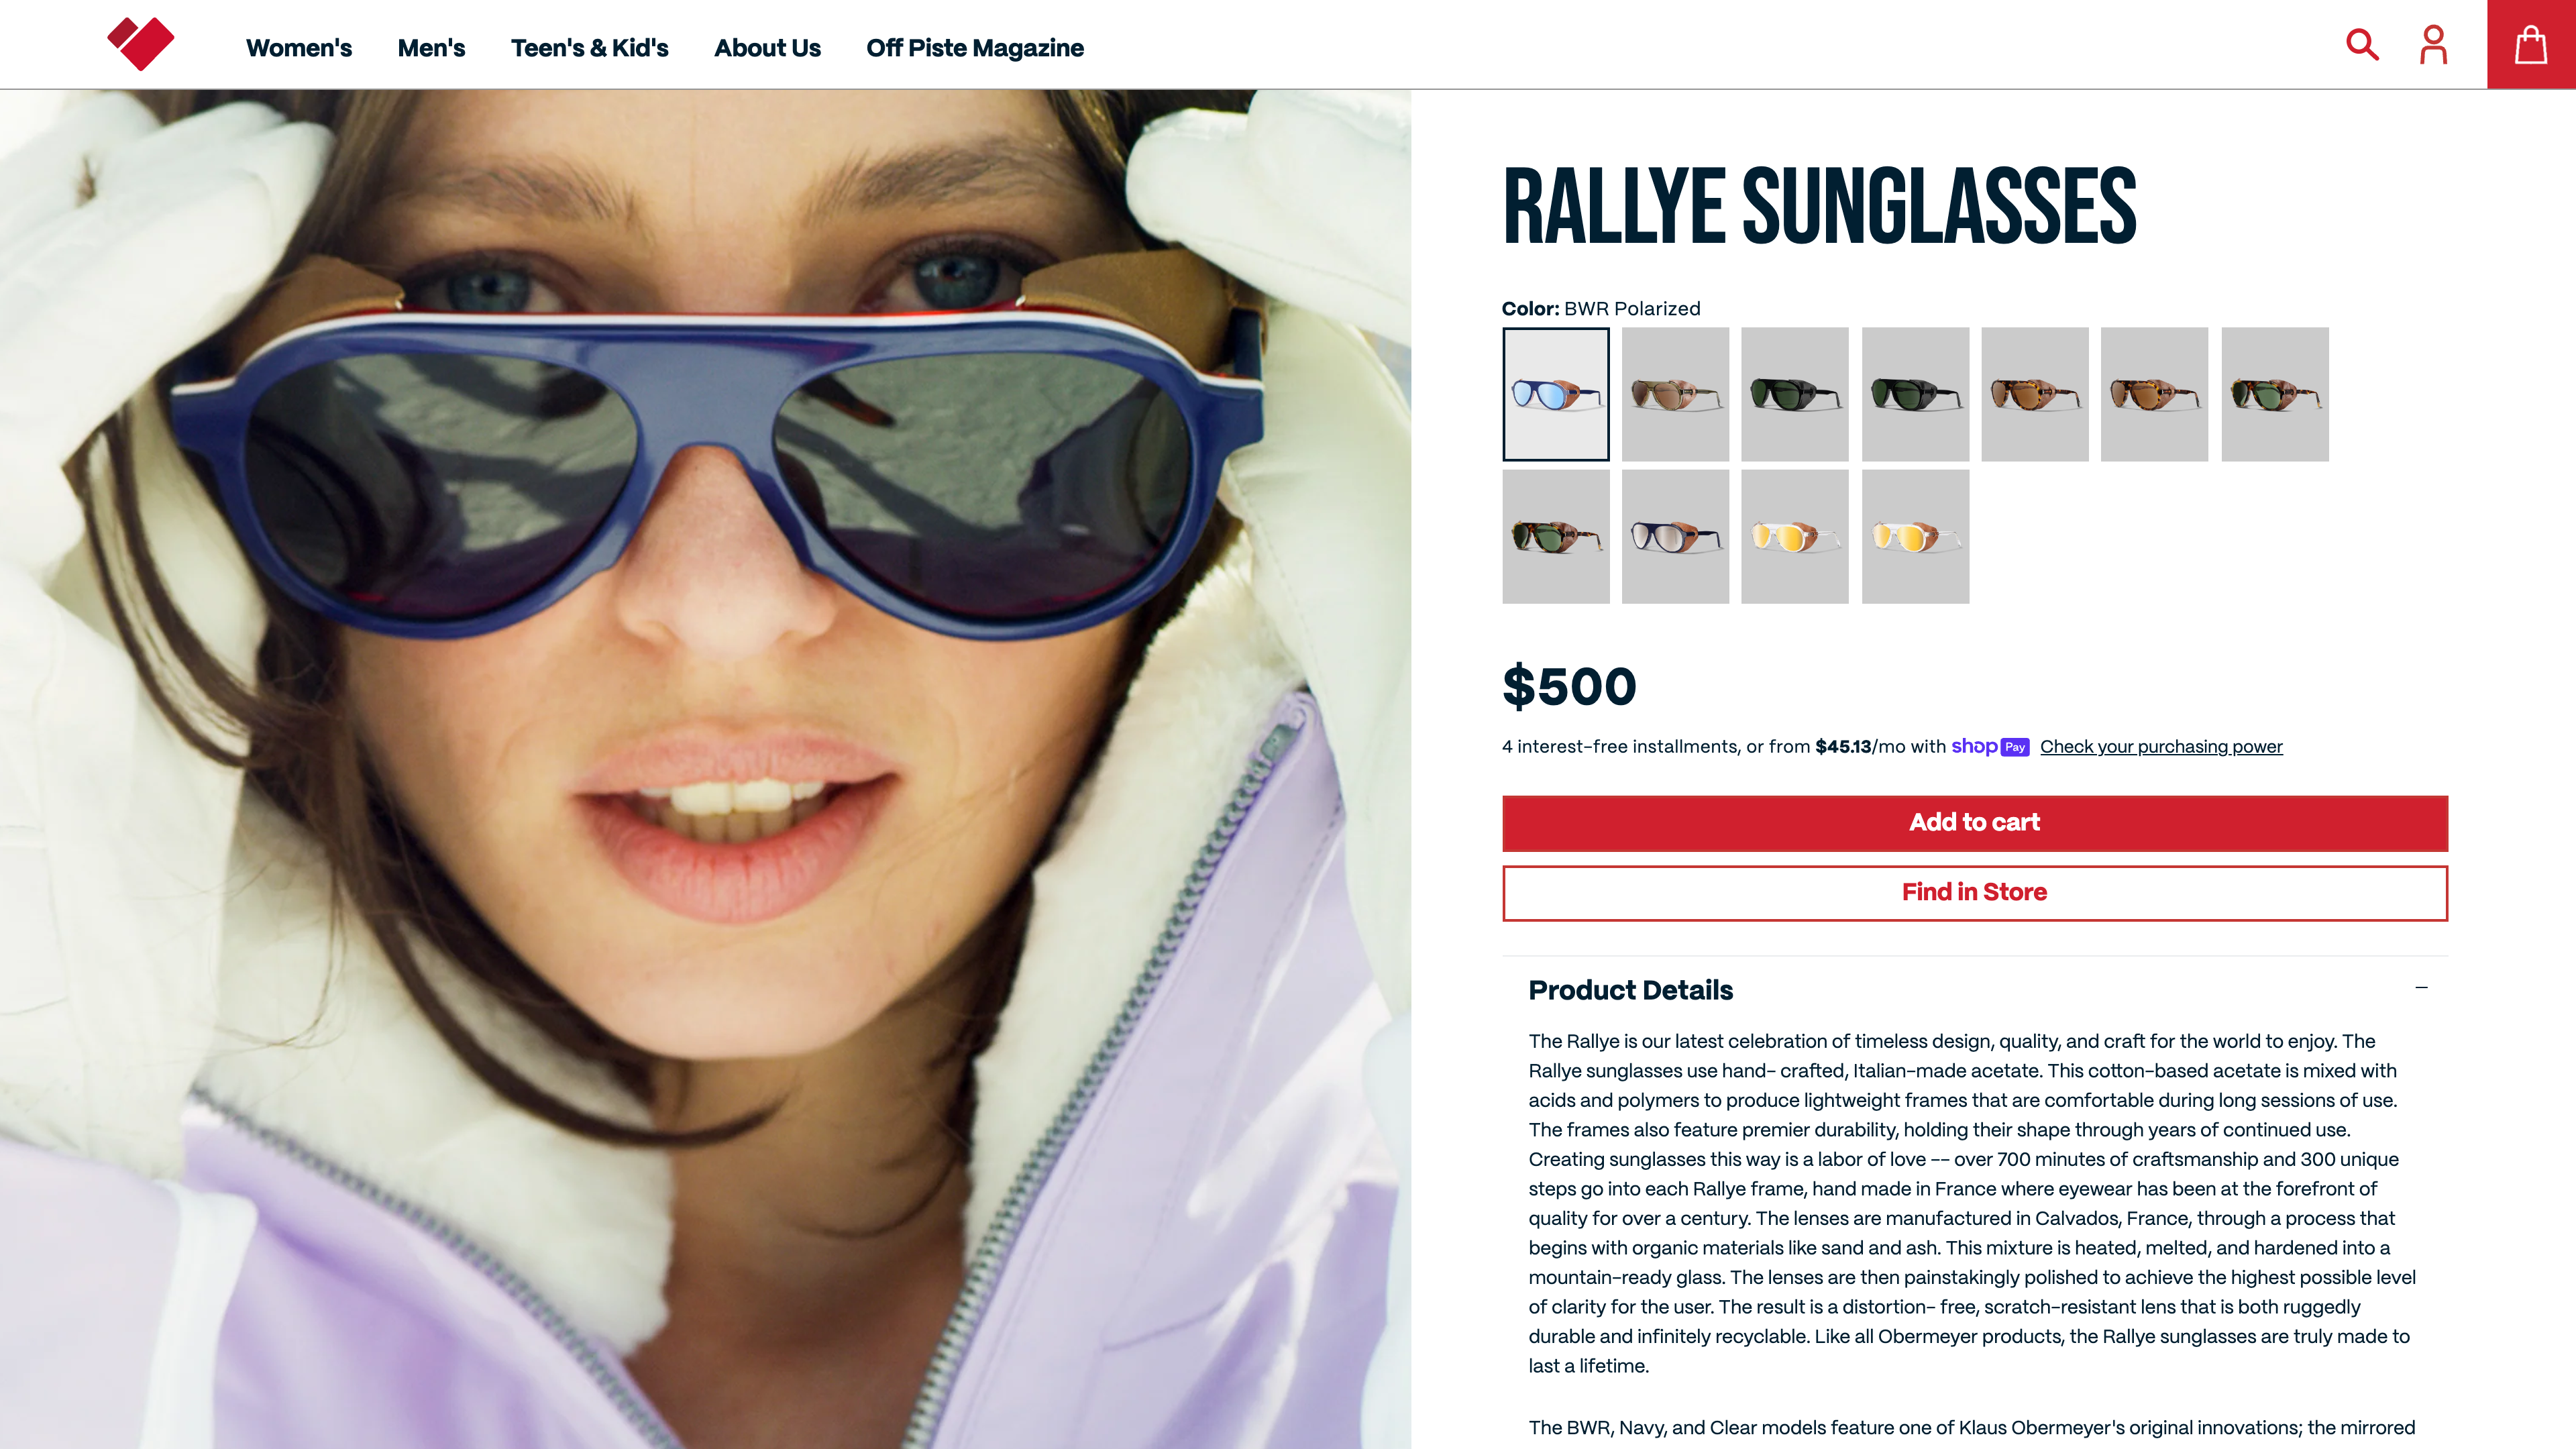This screenshot has width=2576, height=1449.
Task: Follow the Check your purchasing power link
Action: click(2161, 747)
